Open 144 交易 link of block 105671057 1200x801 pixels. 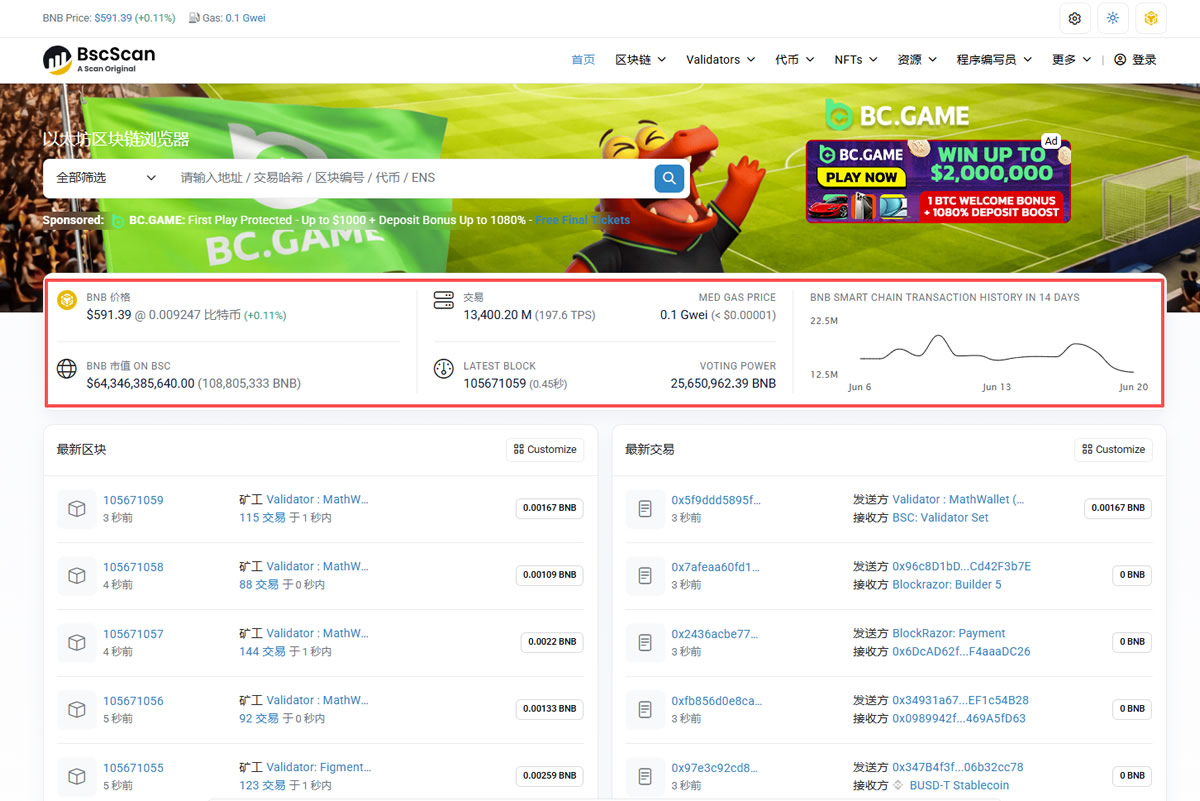pyautogui.click(x=262, y=652)
